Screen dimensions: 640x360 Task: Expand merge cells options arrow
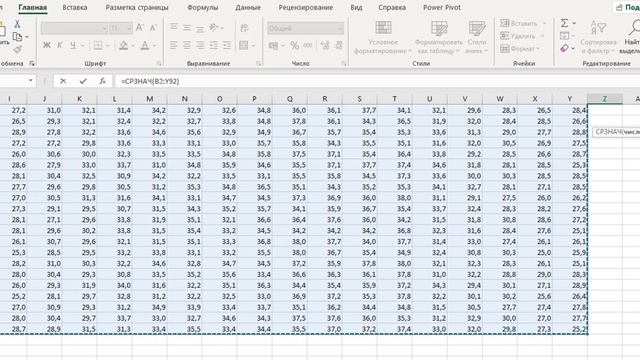[x=253, y=45]
